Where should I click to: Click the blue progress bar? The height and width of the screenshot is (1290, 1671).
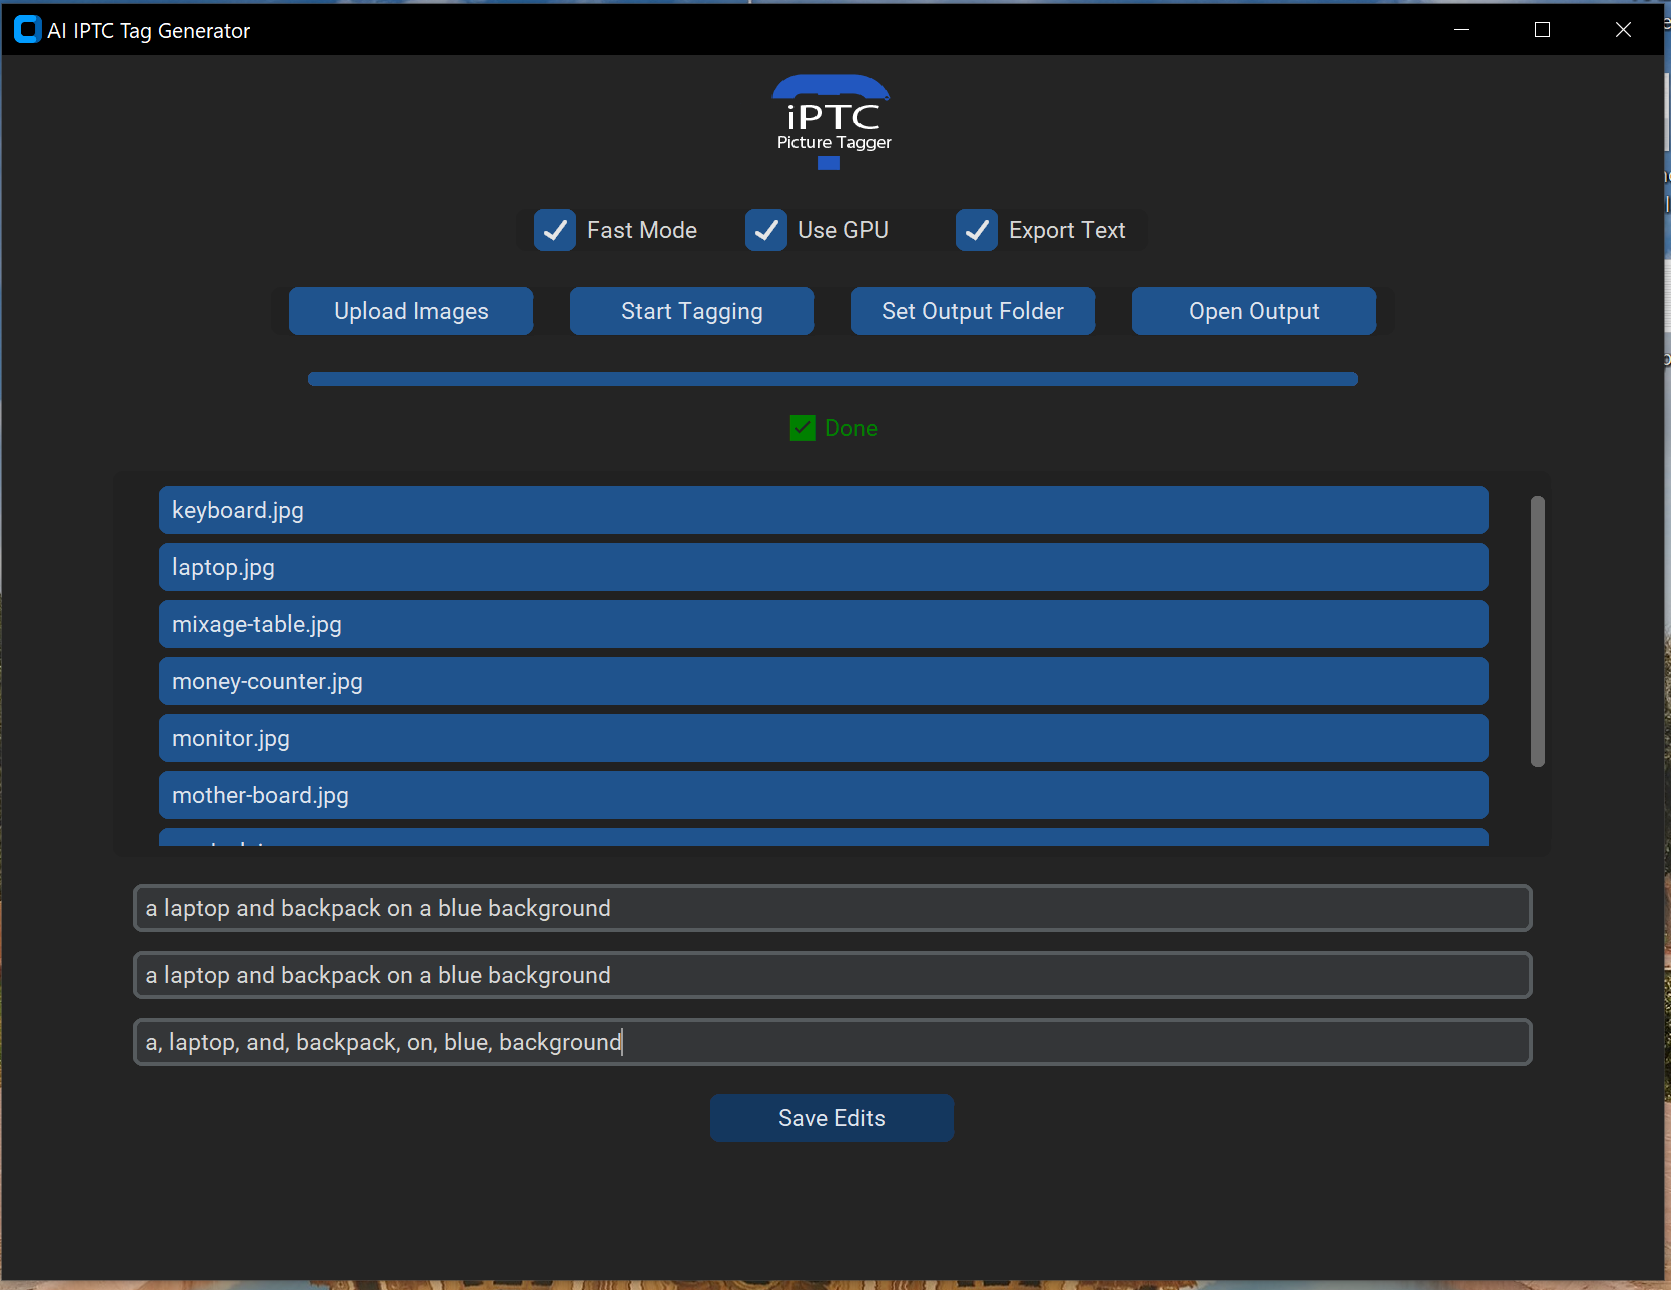pos(831,378)
